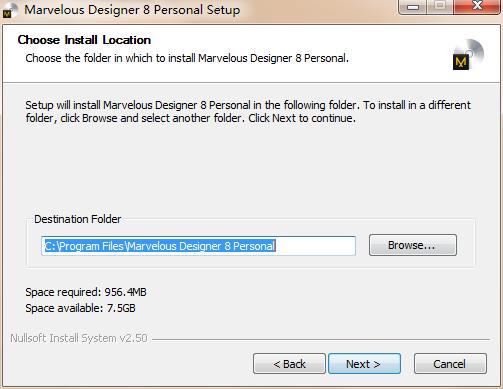Click the setup instructions paragraph
The width and height of the screenshot is (503, 389).
[x=248, y=111]
